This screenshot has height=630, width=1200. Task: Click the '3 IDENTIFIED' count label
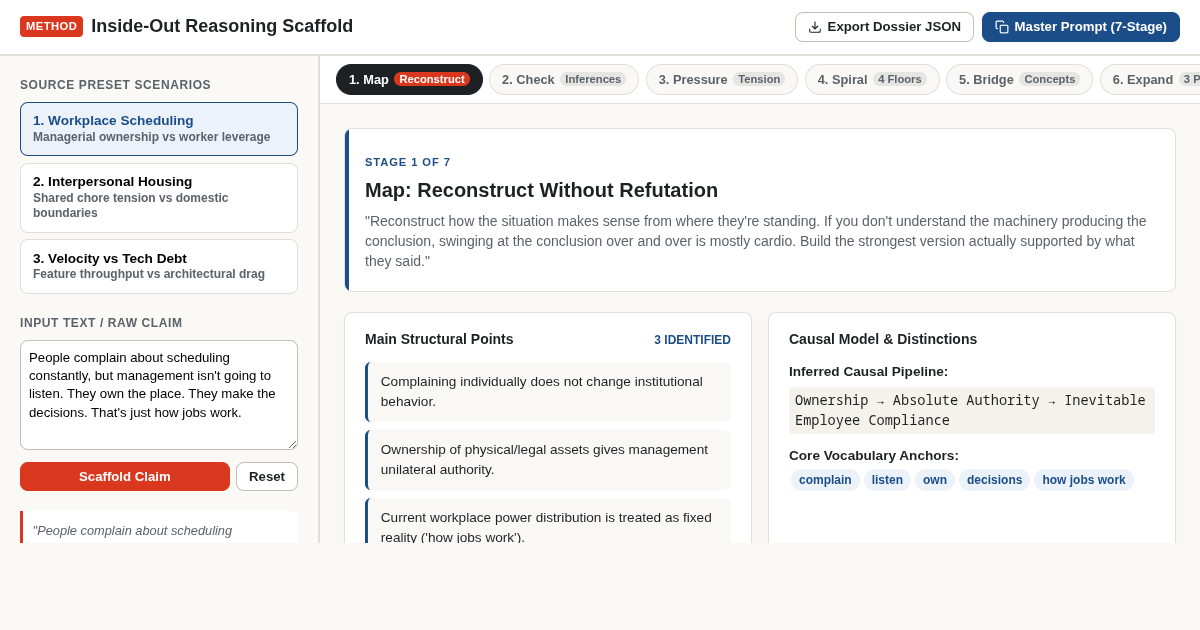(692, 340)
